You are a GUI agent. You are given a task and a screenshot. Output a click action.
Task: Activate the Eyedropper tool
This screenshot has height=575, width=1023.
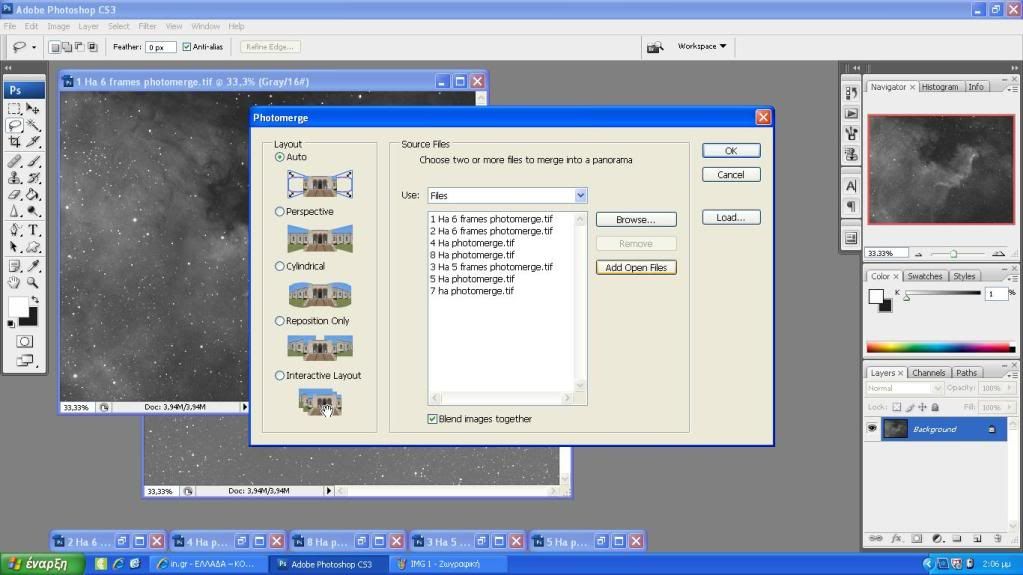[33, 265]
